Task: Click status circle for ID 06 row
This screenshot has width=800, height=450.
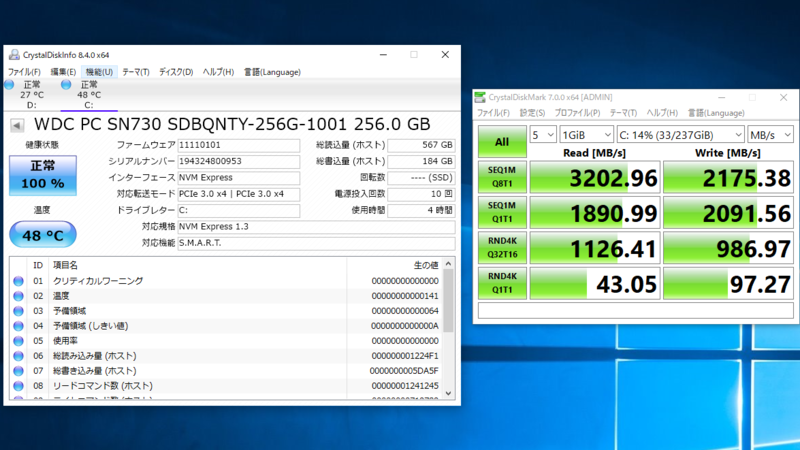Action: (x=18, y=356)
